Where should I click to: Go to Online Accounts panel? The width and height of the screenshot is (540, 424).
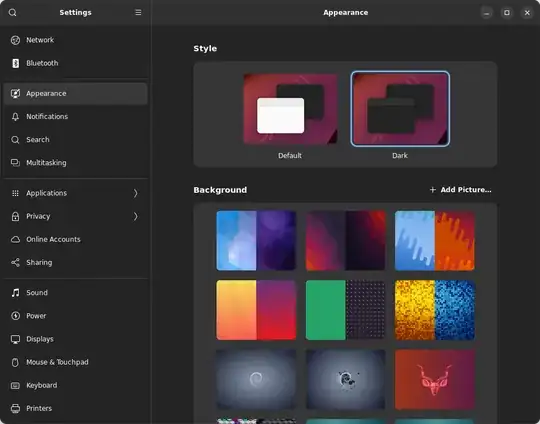[75, 239]
